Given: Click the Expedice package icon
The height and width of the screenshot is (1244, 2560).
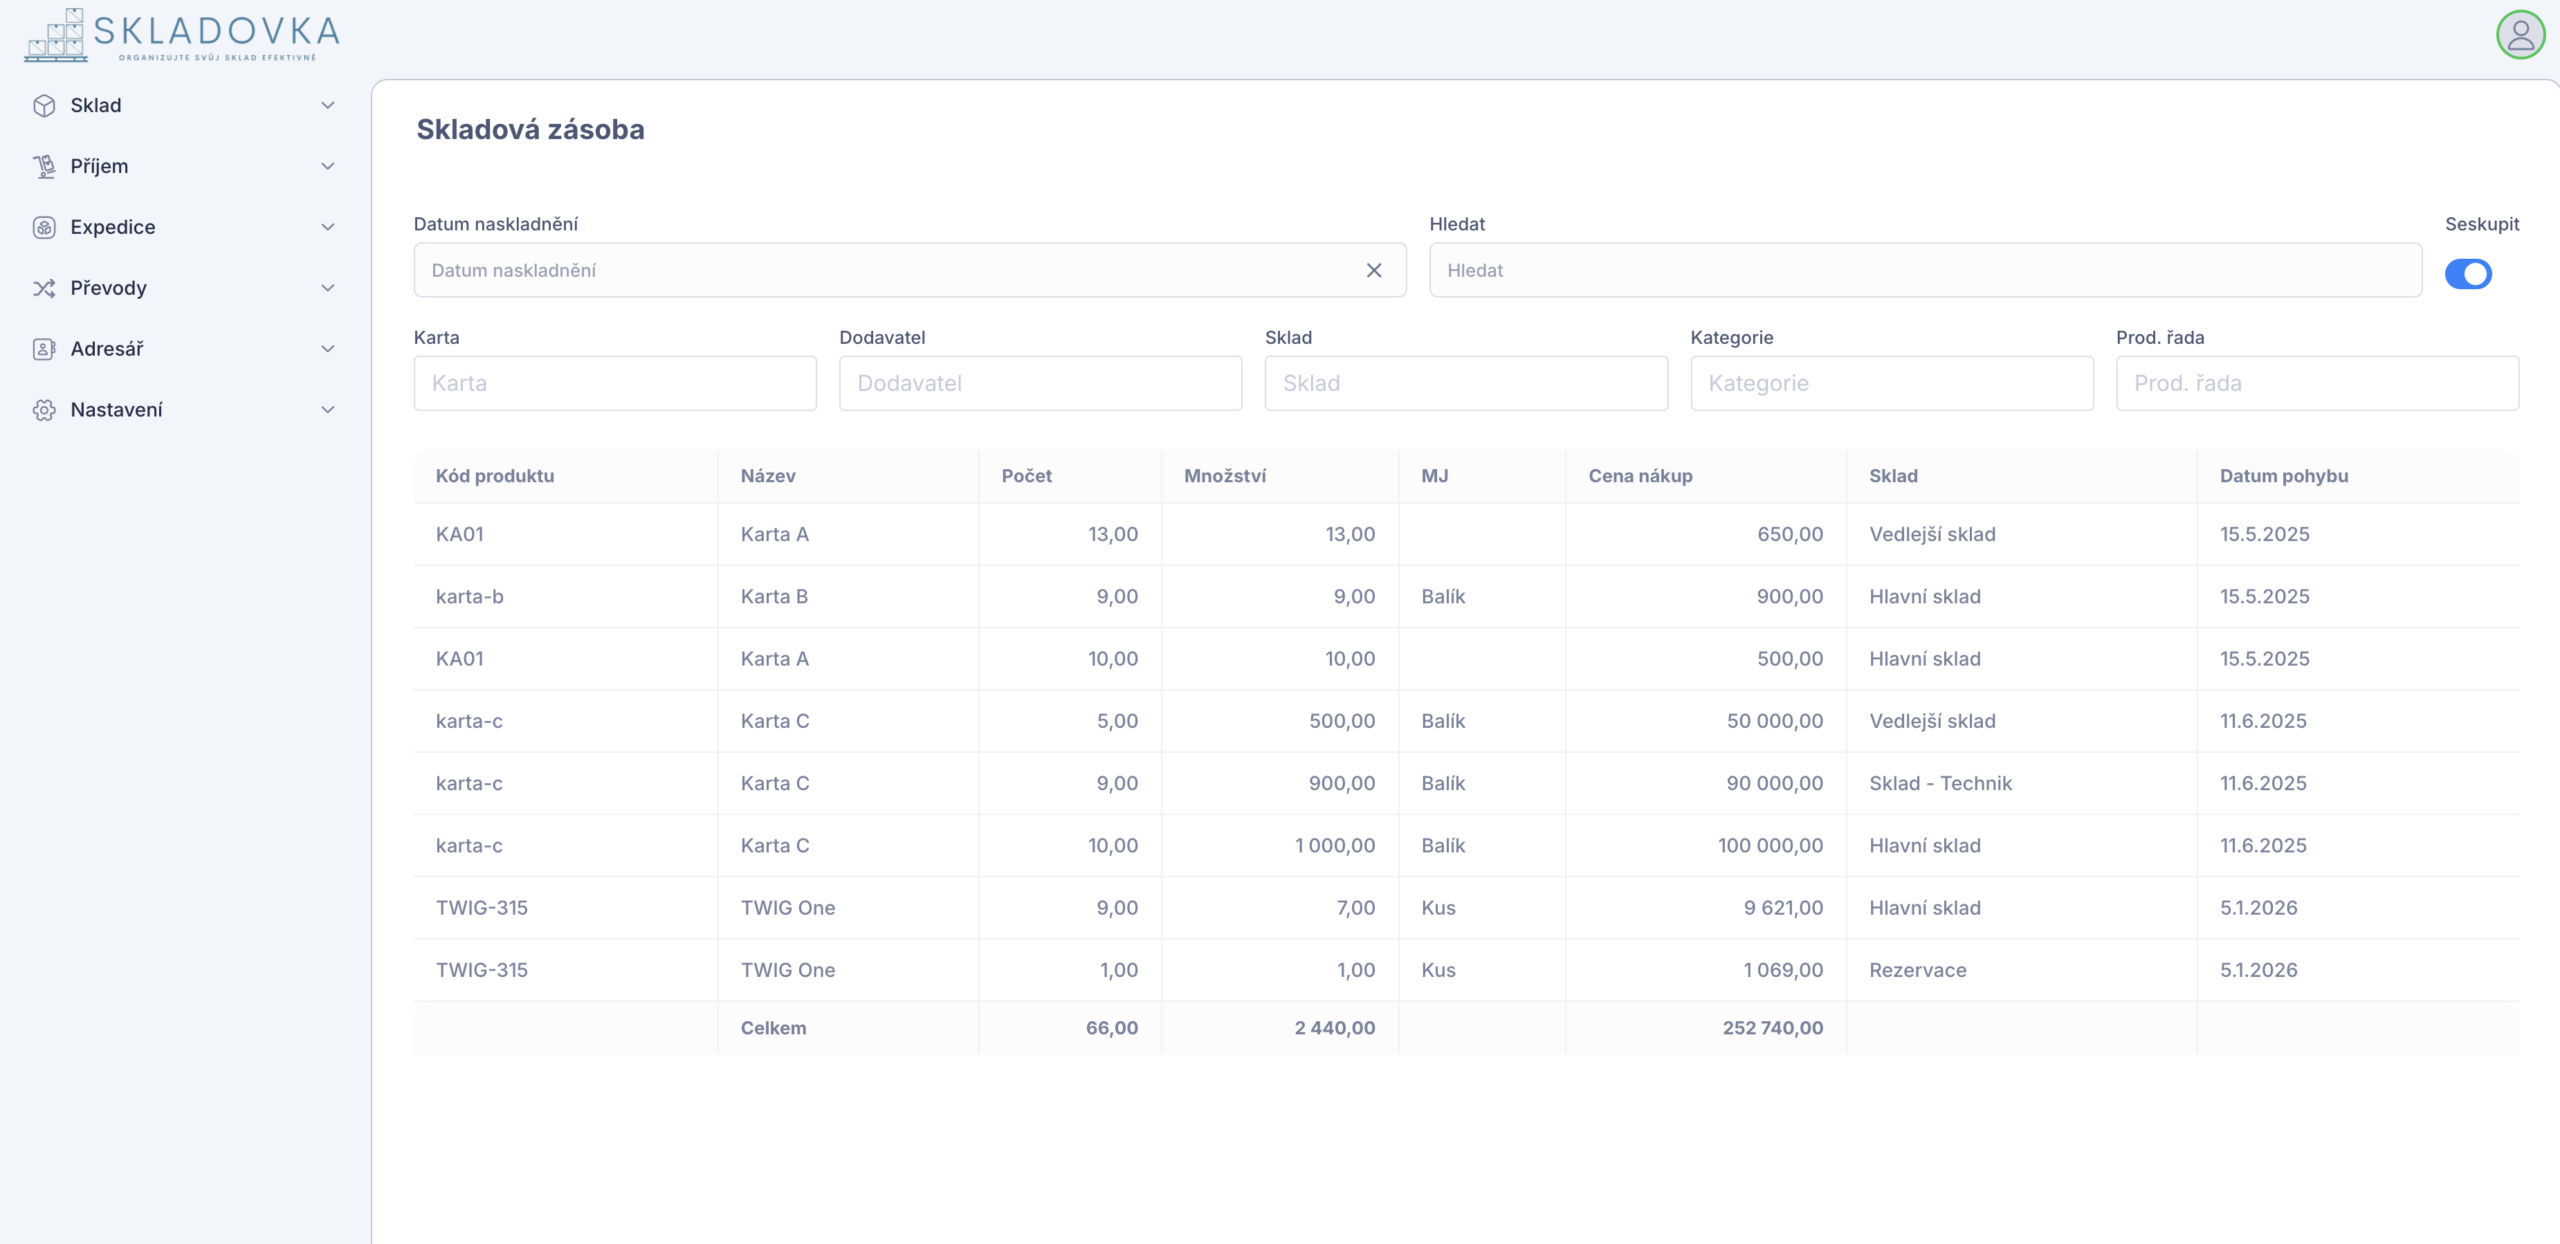Looking at the screenshot, I should [44, 228].
